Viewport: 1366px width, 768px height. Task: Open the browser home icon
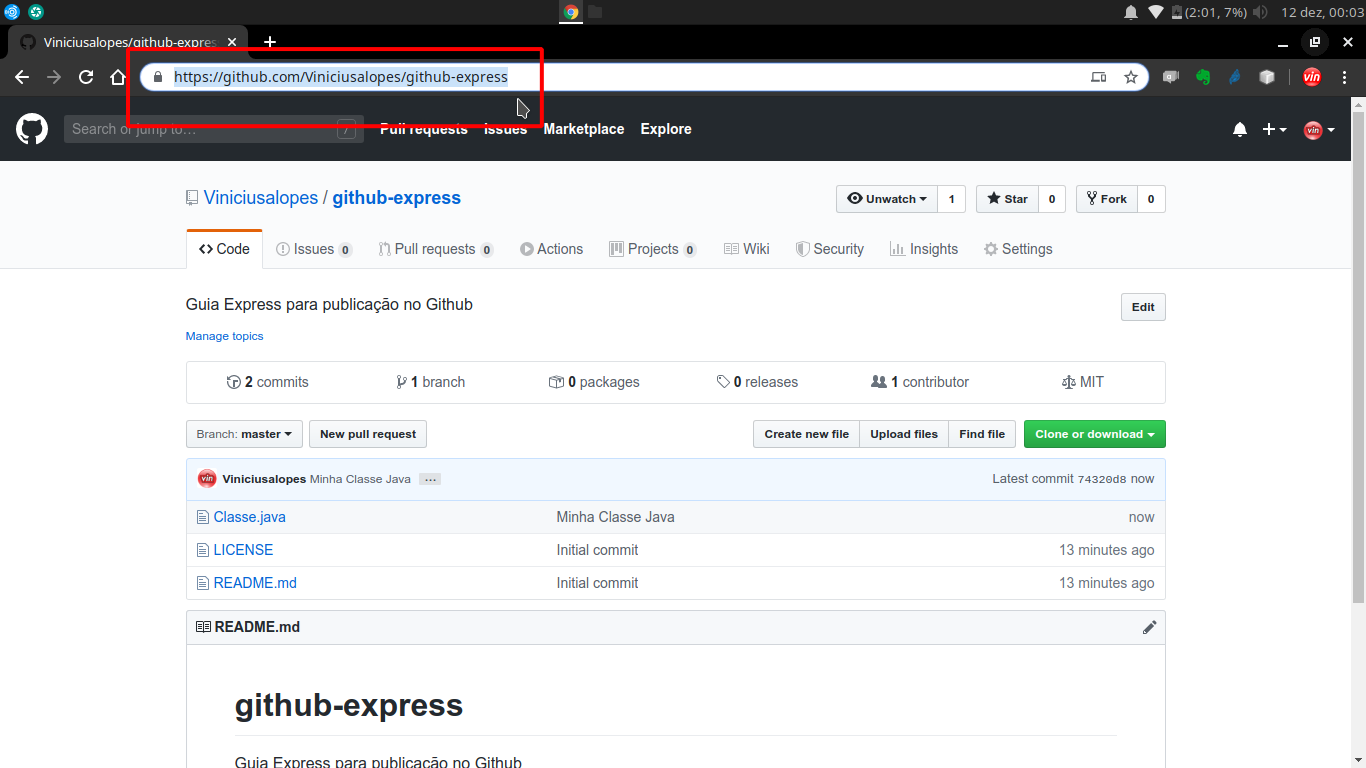[x=118, y=77]
